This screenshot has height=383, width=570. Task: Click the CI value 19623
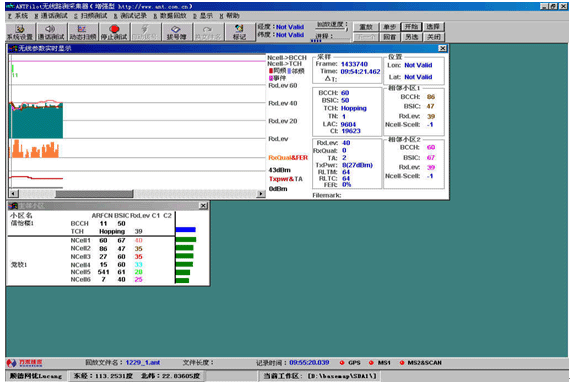pos(351,131)
